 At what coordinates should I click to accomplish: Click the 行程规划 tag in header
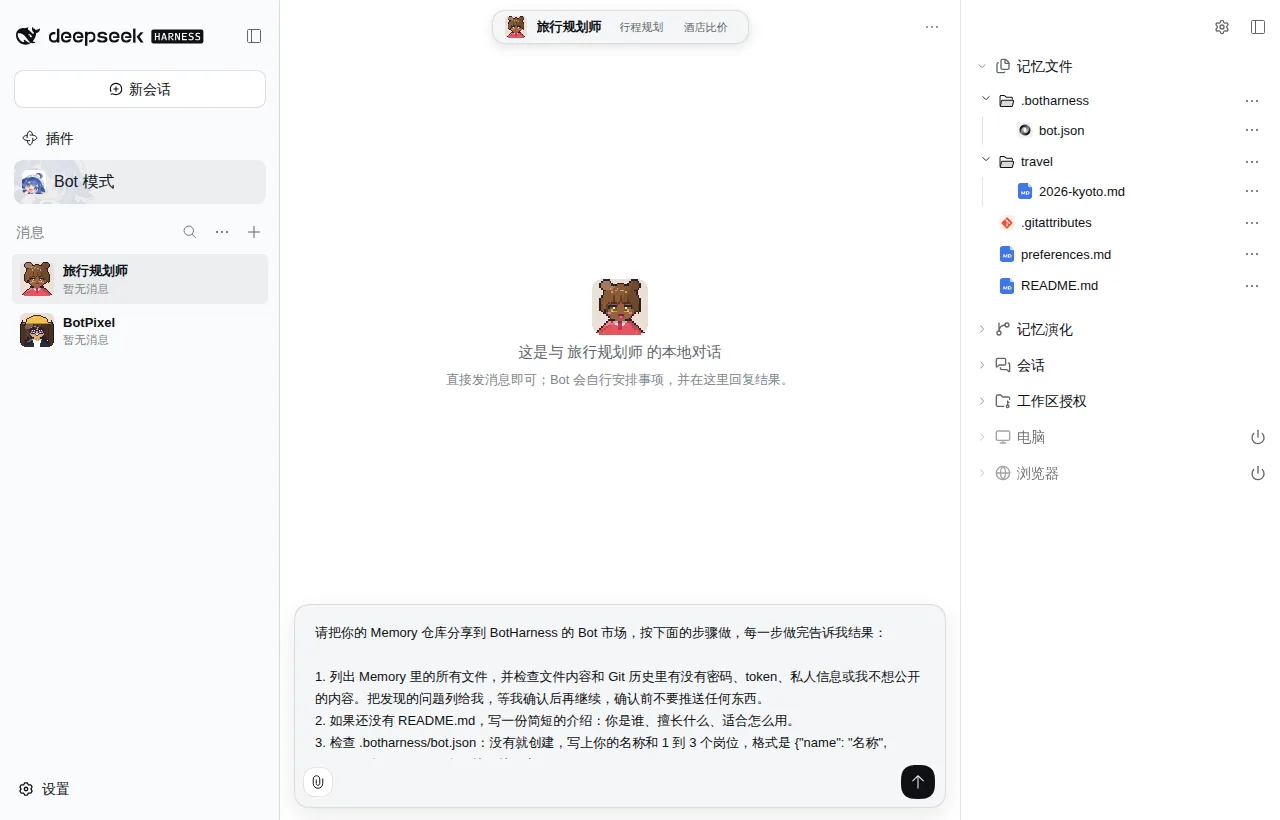(641, 27)
